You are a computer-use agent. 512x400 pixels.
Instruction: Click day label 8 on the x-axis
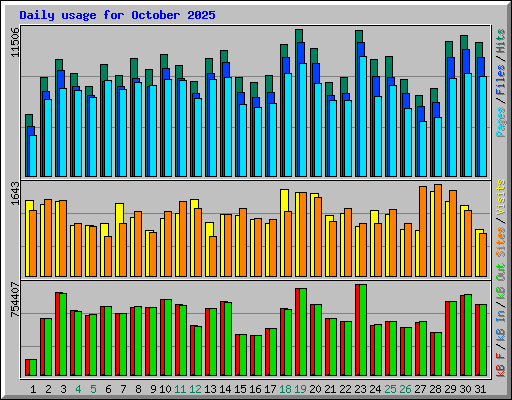[138, 389]
